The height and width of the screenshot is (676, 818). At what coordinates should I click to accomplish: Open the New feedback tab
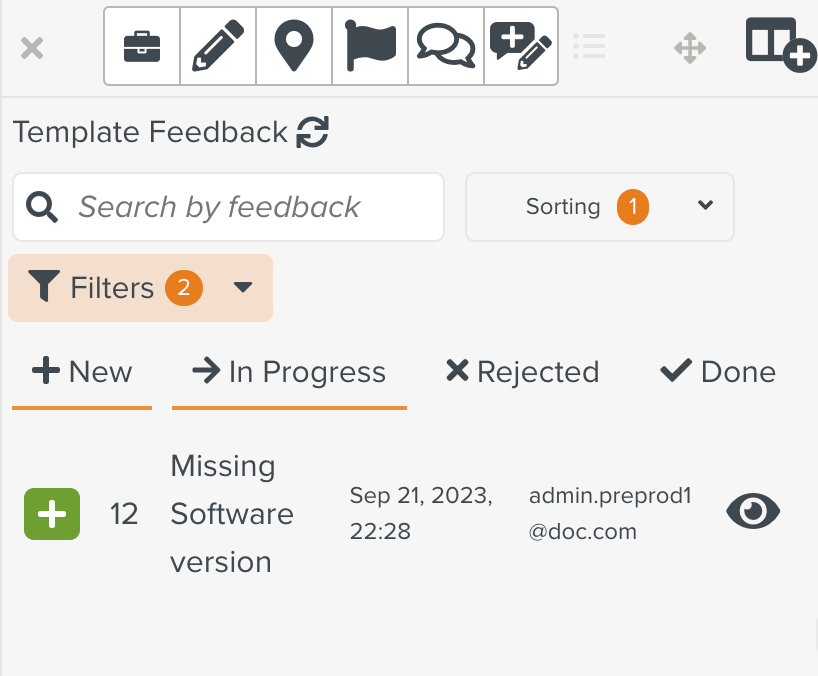[81, 371]
